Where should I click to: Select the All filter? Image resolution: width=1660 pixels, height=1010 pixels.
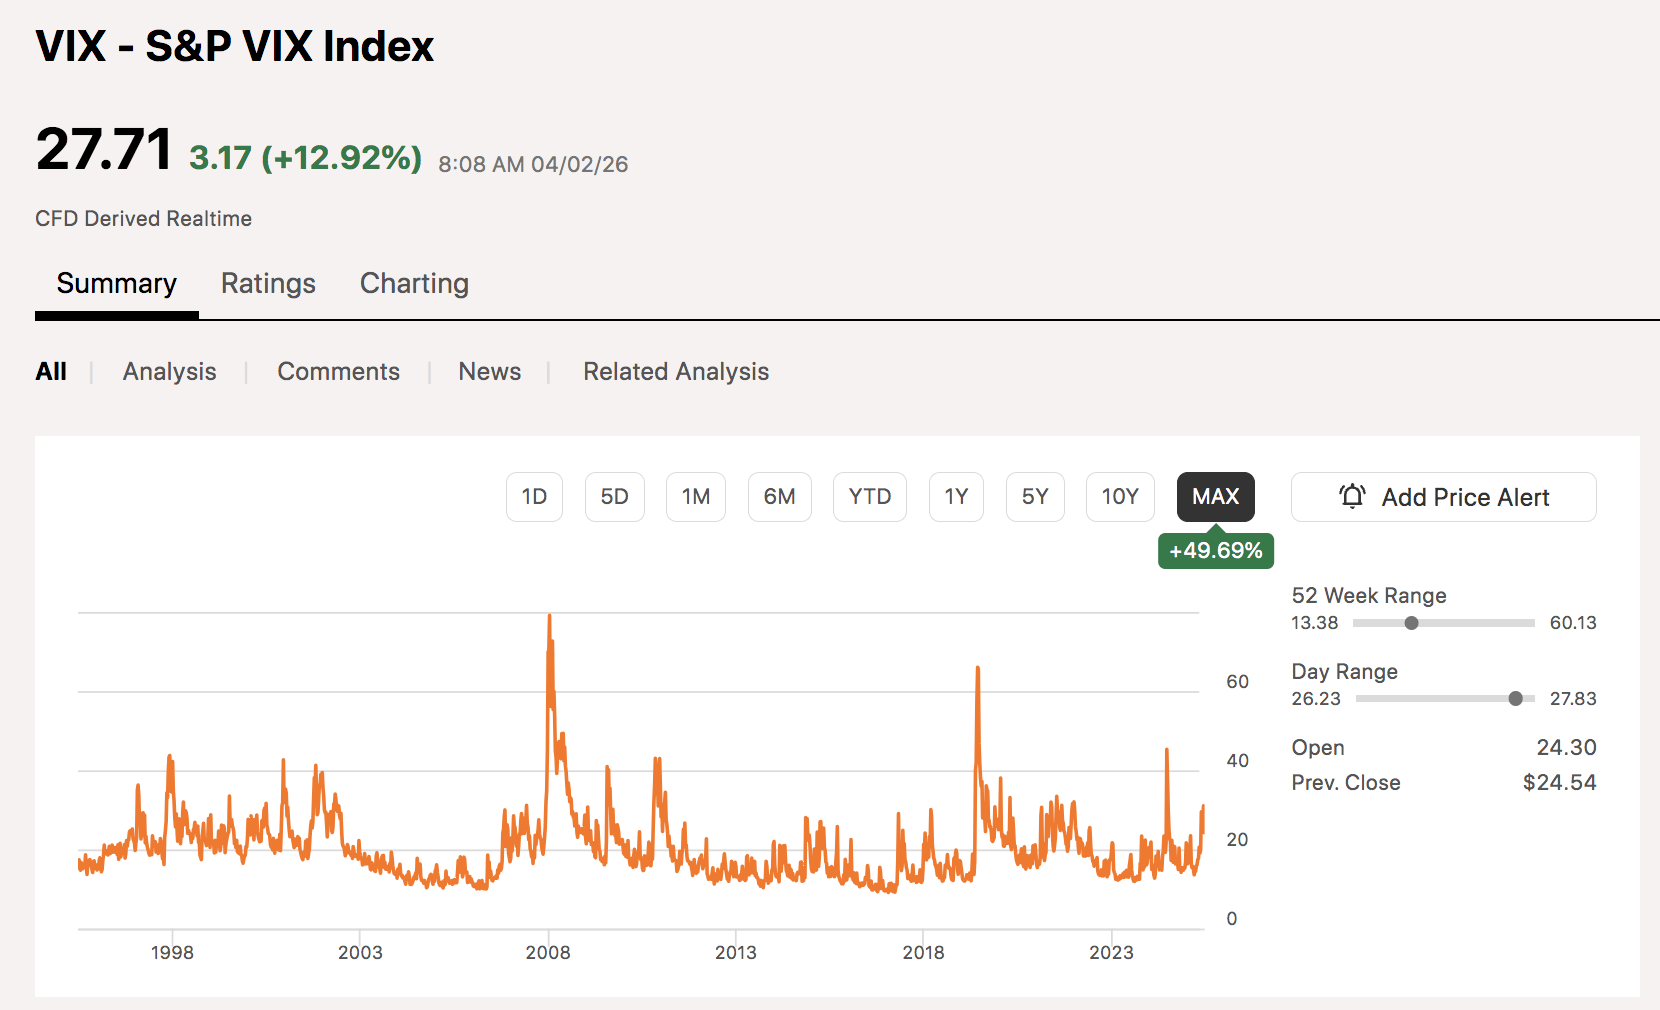pyautogui.click(x=51, y=372)
